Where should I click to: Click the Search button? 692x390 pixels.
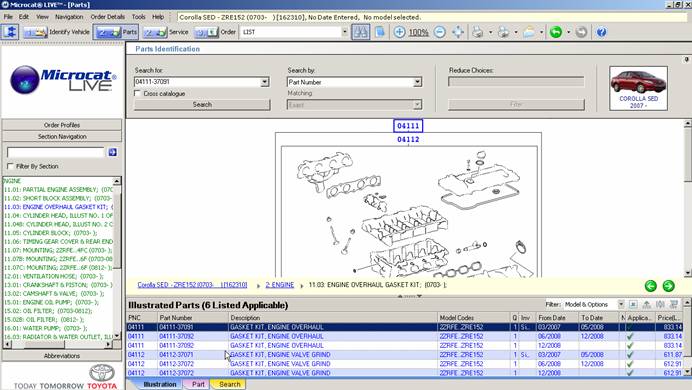click(x=202, y=105)
